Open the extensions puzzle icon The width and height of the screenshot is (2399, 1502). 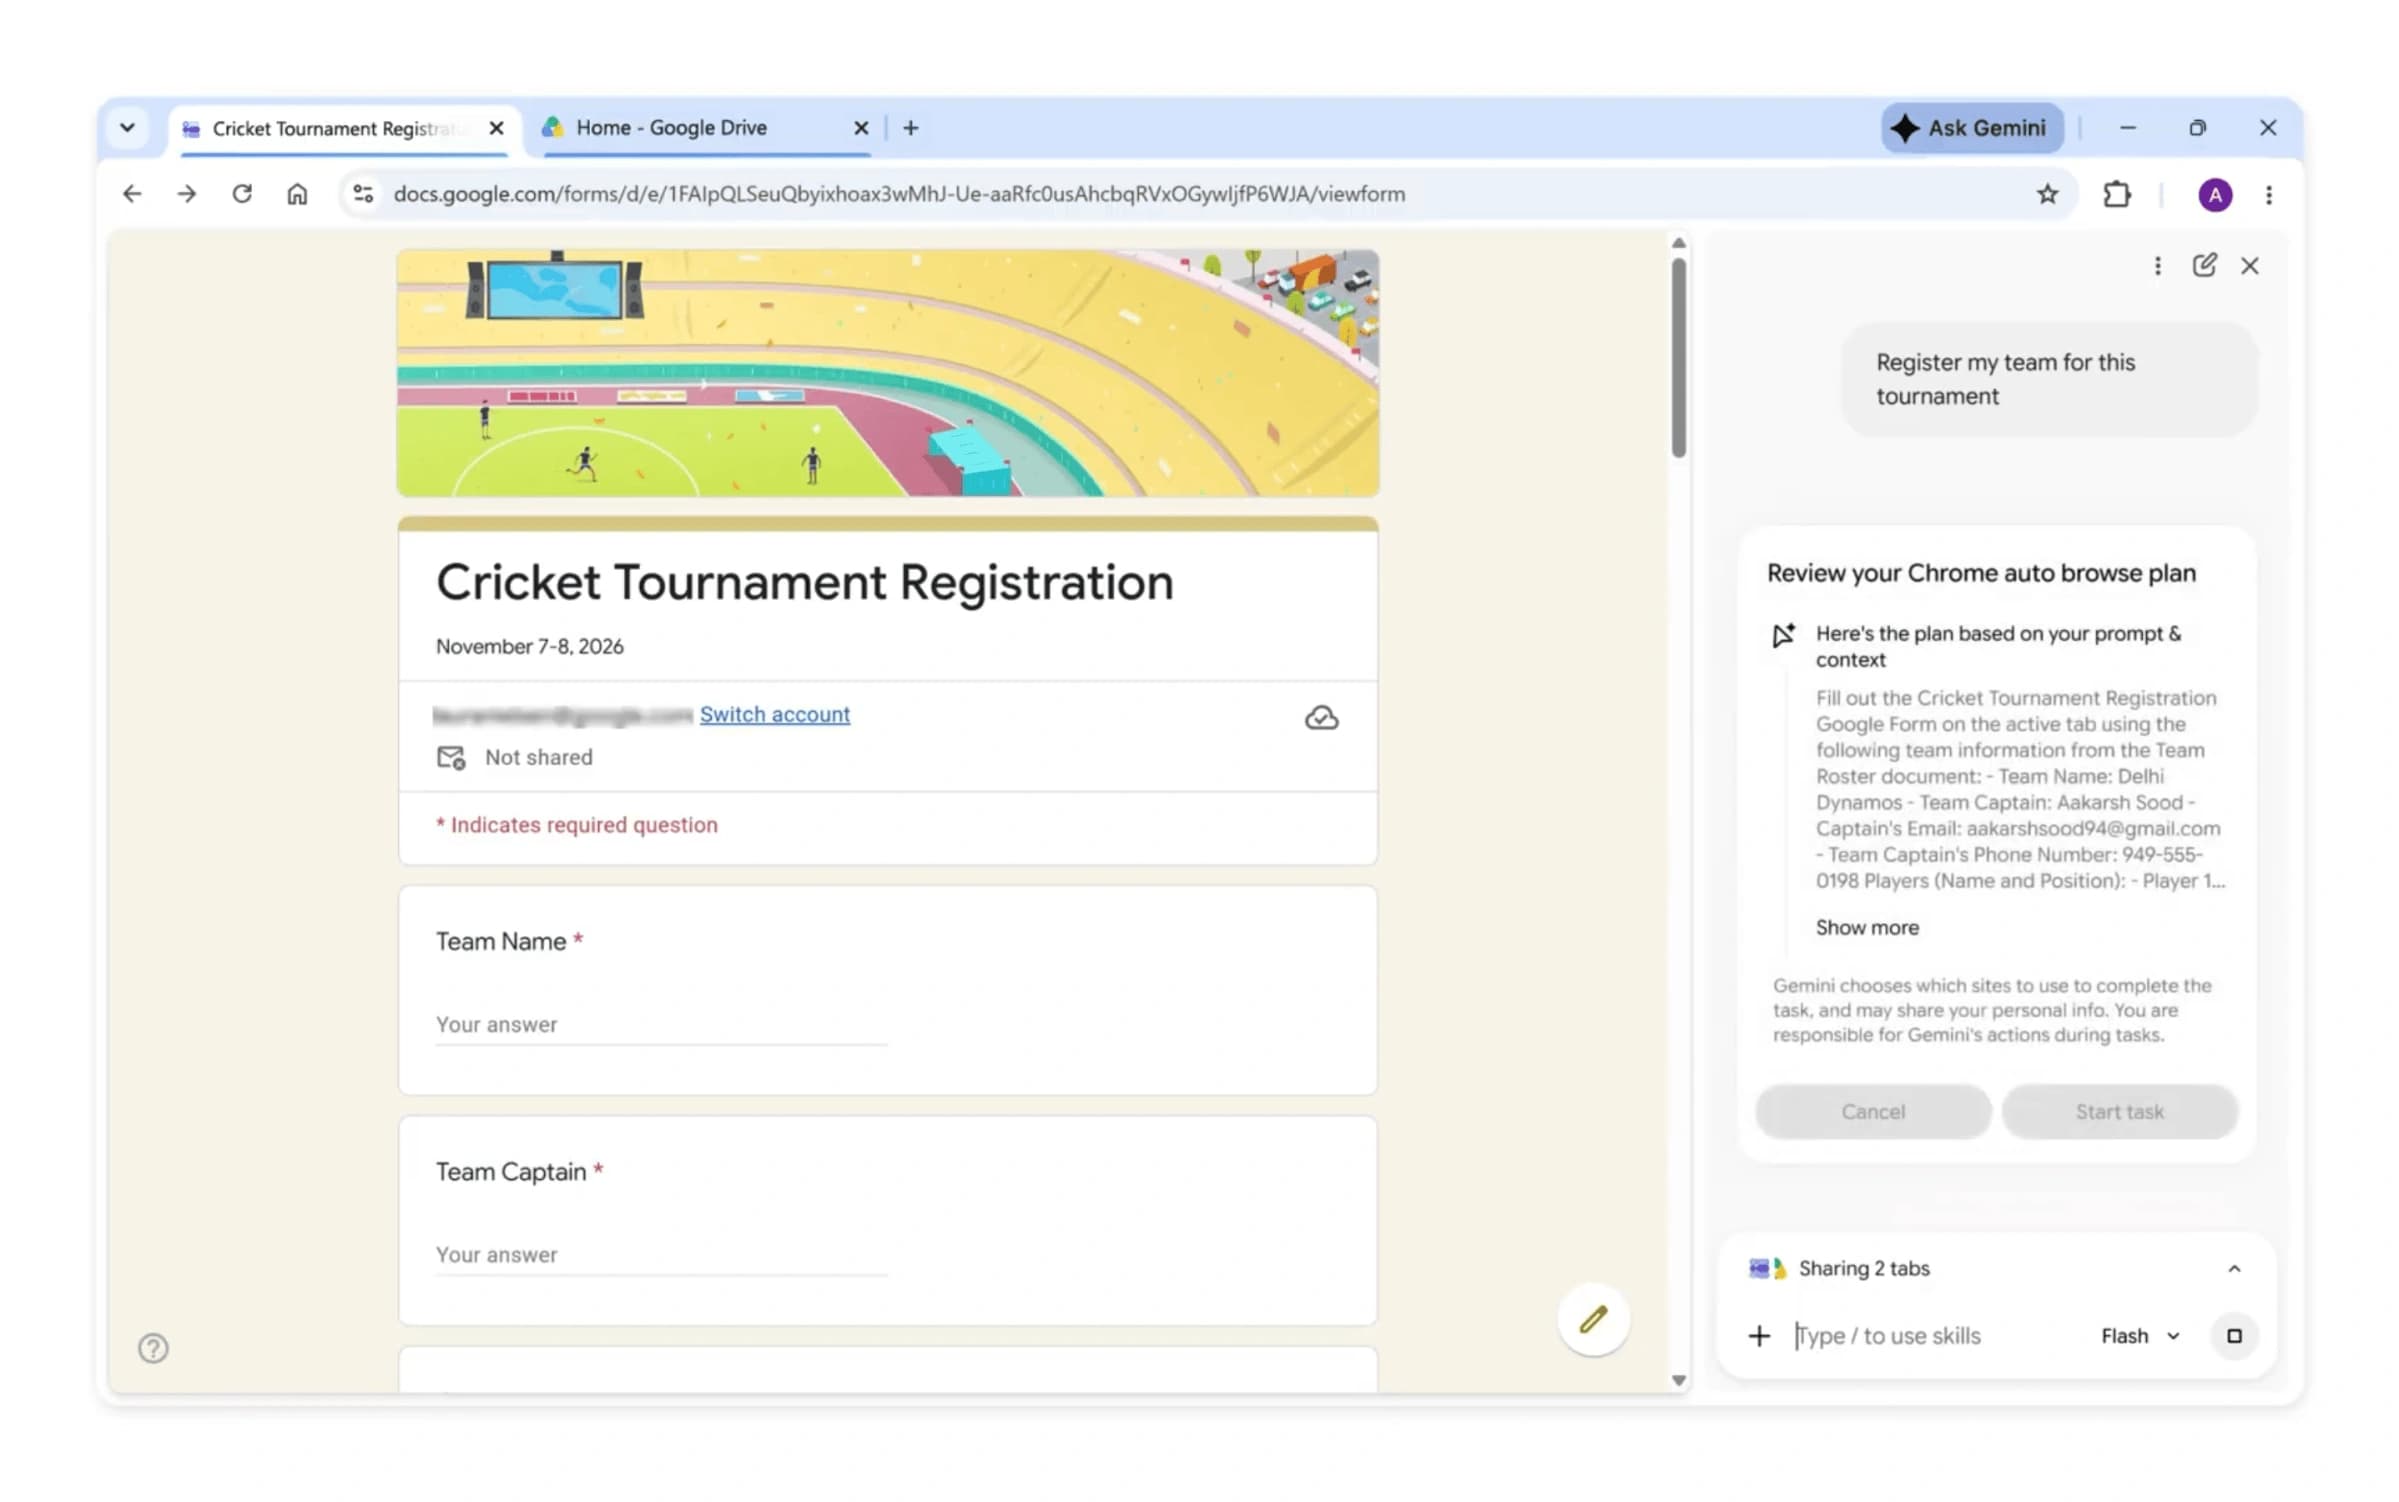click(x=2117, y=194)
